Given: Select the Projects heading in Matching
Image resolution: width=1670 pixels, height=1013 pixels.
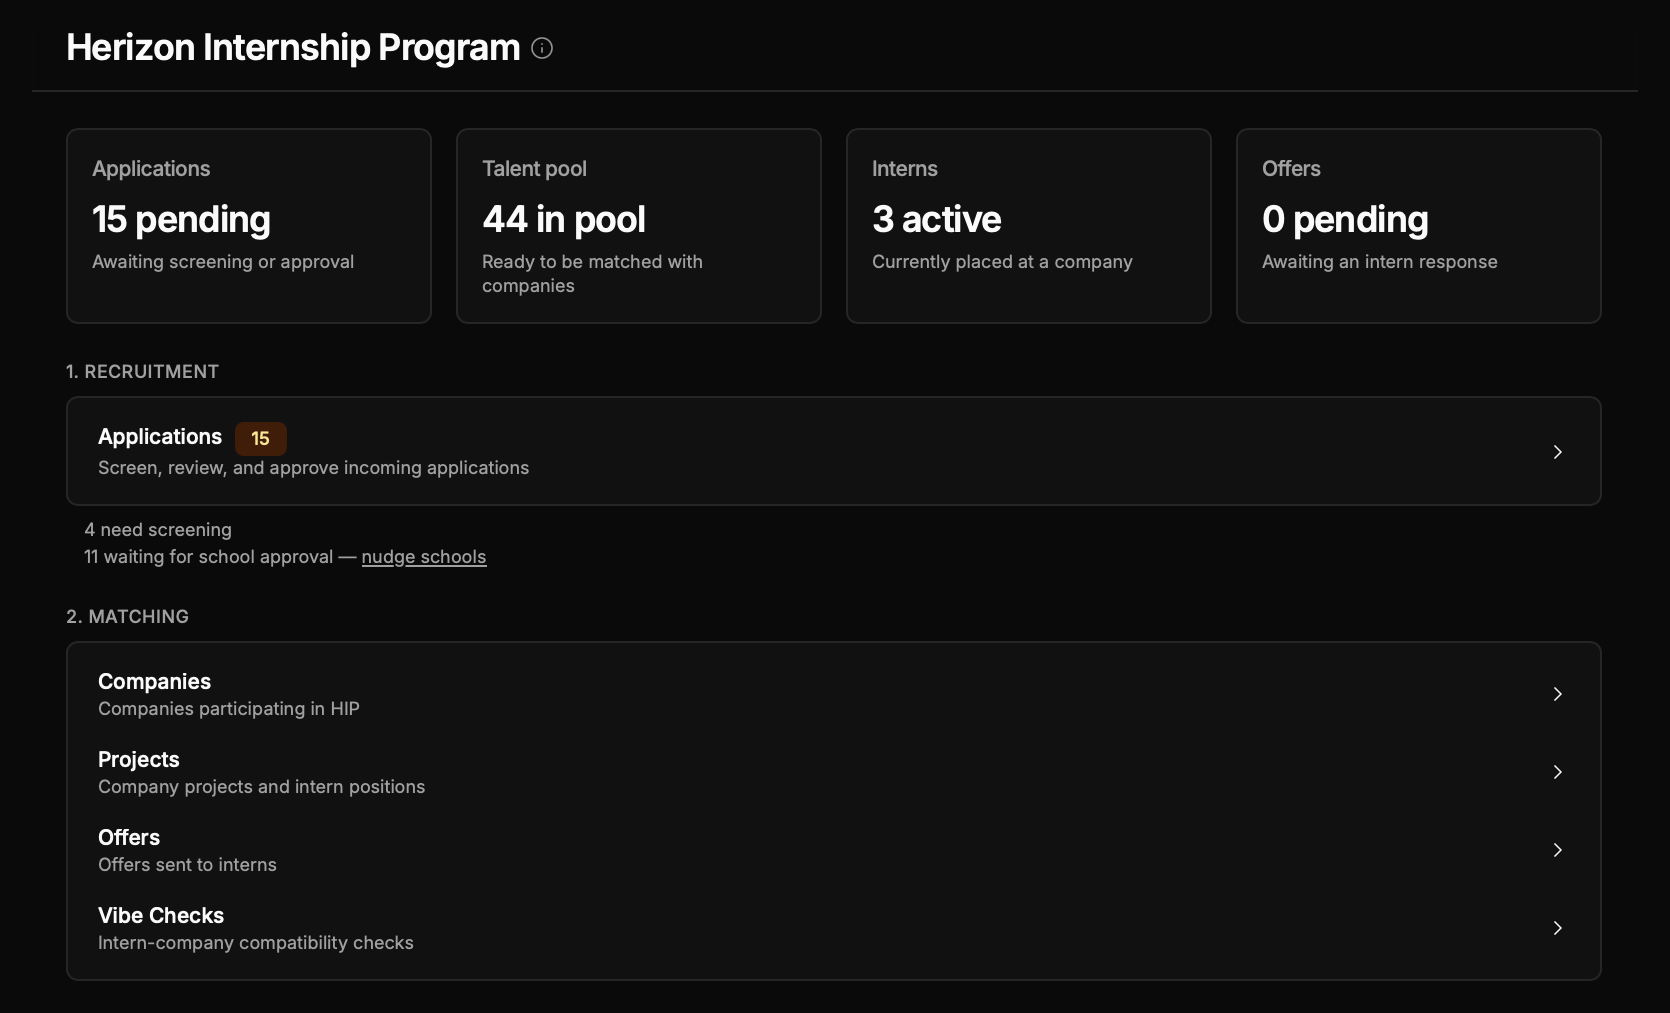Looking at the screenshot, I should (x=139, y=760).
